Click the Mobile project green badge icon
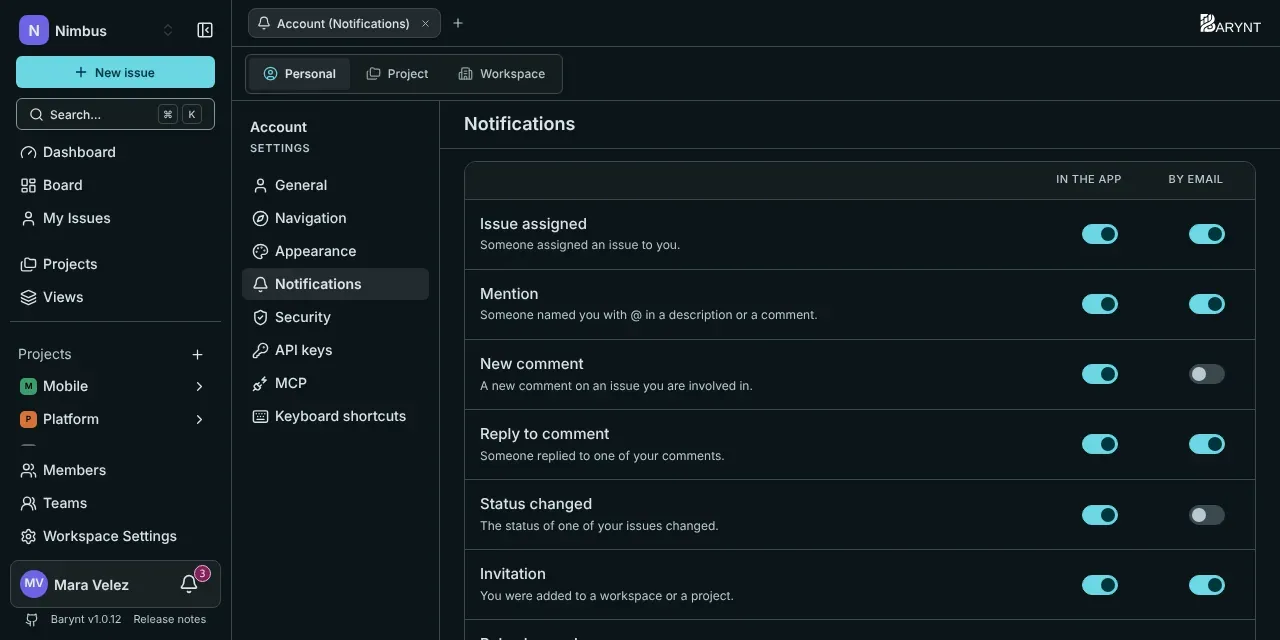The width and height of the screenshot is (1280, 640). click(28, 386)
